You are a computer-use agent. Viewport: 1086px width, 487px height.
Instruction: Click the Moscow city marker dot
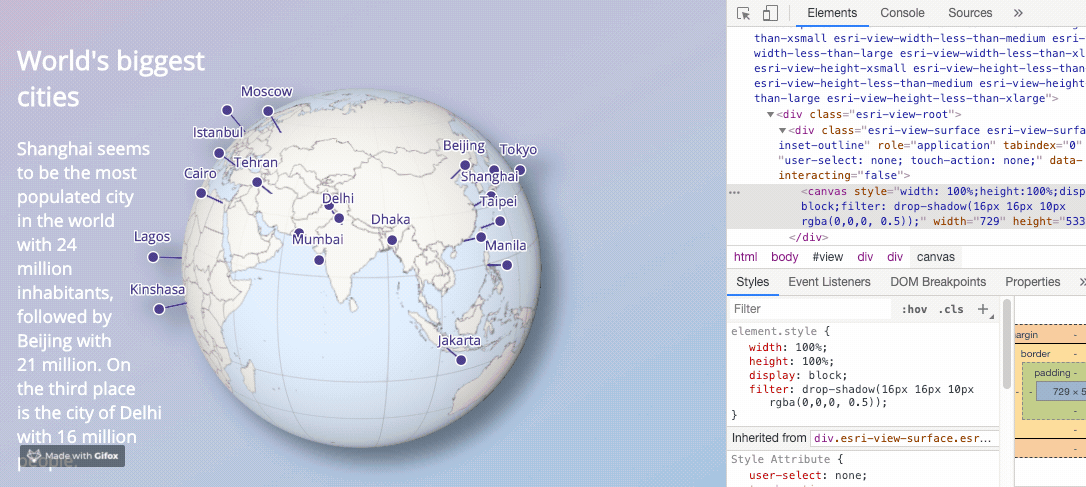click(268, 111)
